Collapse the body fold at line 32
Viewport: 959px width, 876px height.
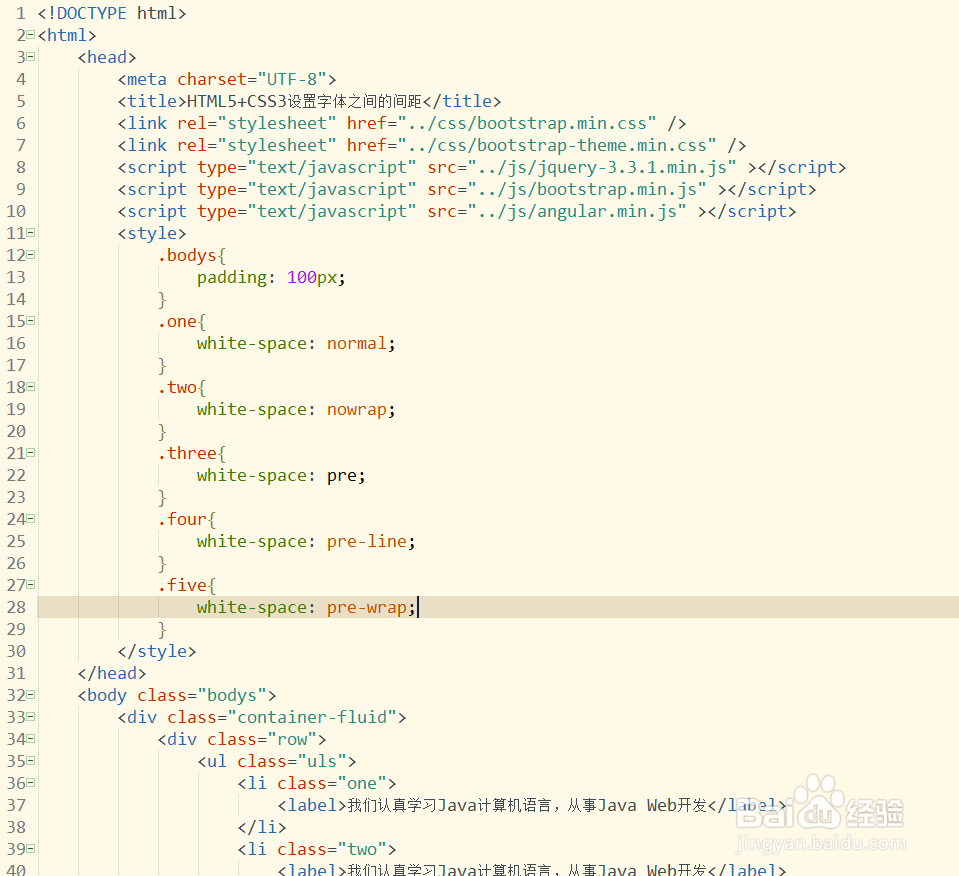click(31, 695)
